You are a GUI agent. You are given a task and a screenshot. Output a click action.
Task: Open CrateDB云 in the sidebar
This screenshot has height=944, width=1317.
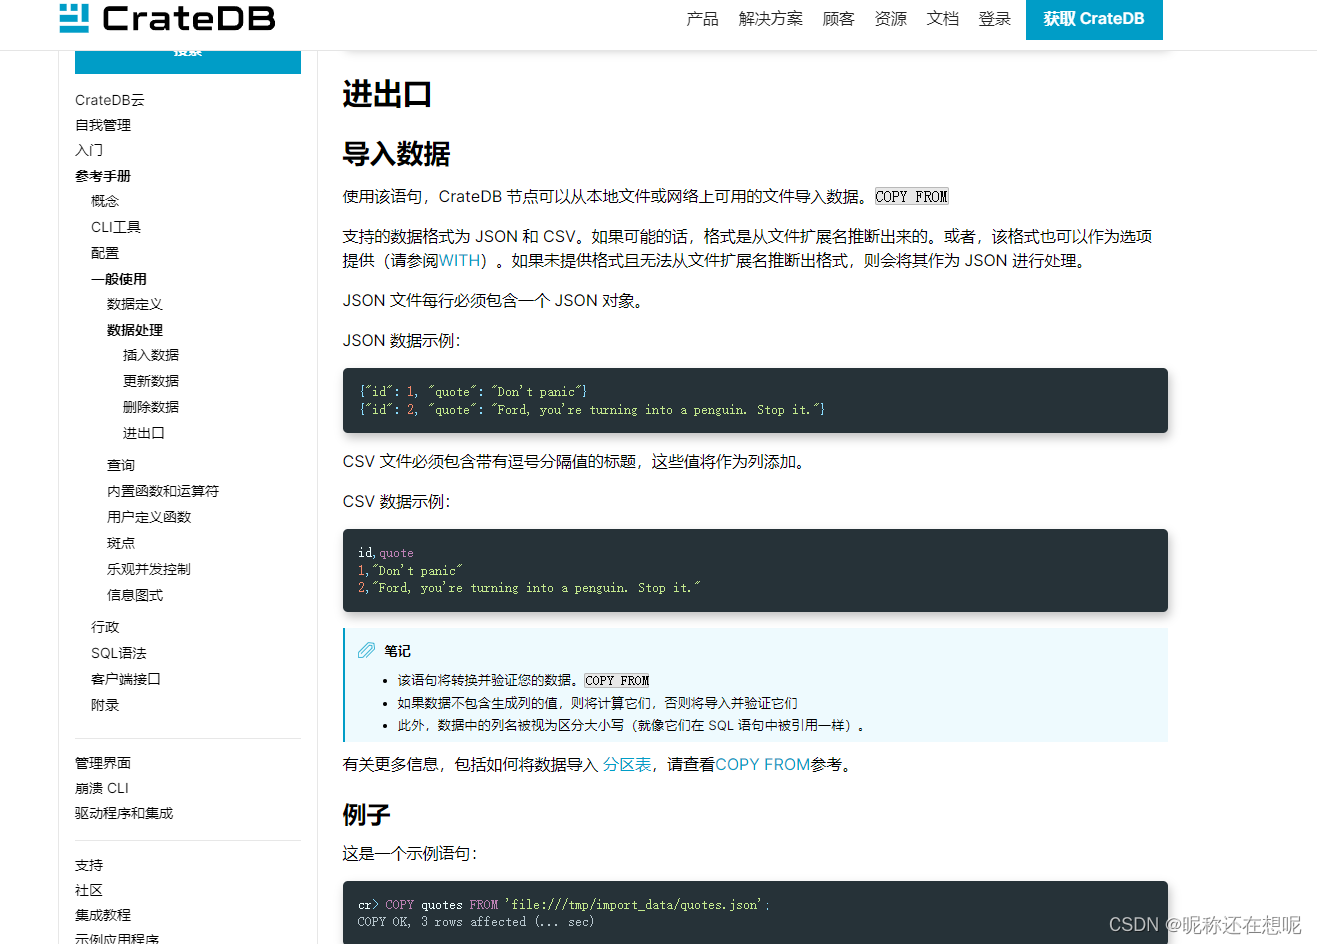[x=110, y=100]
